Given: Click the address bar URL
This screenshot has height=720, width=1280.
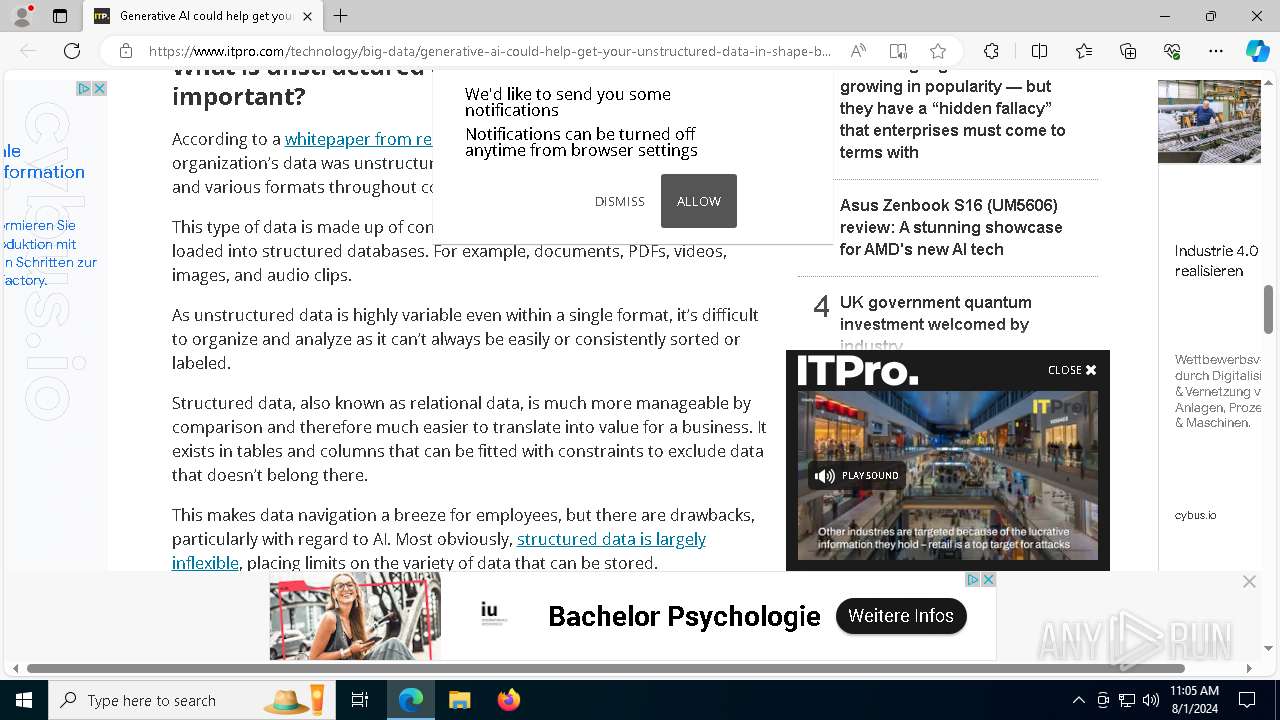Looking at the screenshot, I should (489, 51).
